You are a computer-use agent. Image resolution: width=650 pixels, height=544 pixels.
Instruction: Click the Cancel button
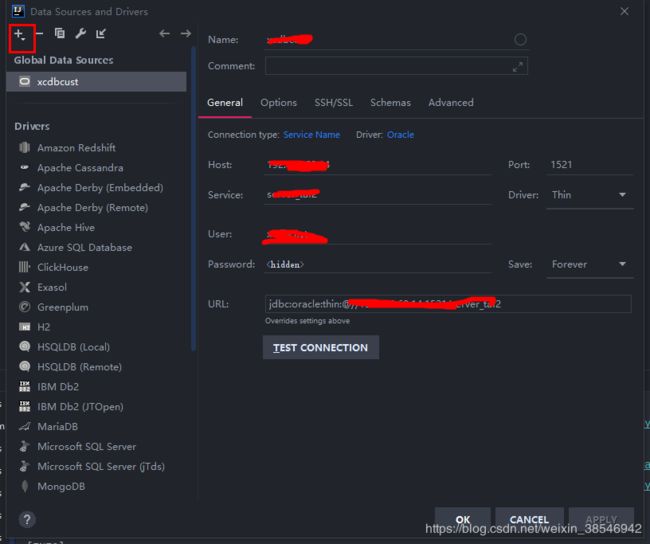(x=529, y=519)
